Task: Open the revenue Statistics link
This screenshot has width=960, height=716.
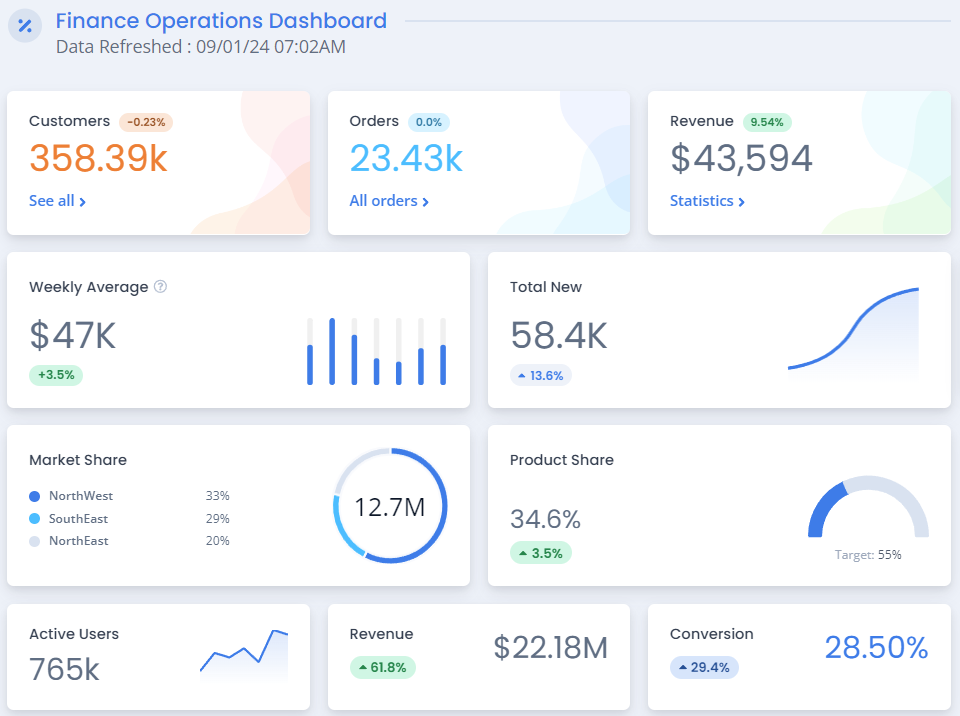Action: 707,201
